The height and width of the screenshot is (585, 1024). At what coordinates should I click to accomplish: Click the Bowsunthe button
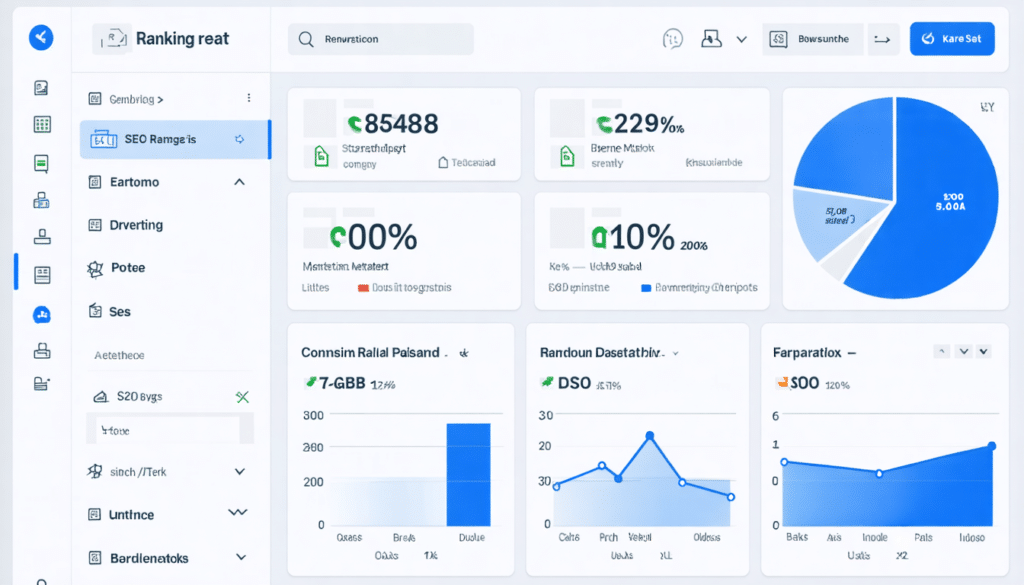coord(812,39)
